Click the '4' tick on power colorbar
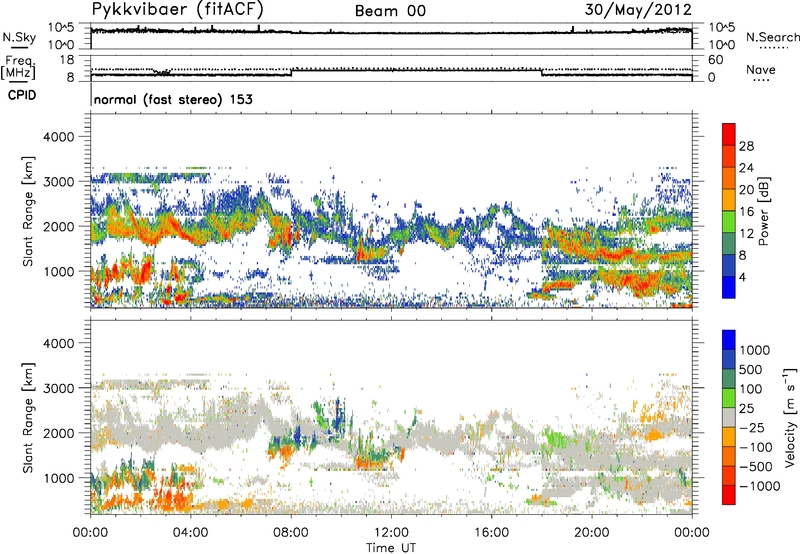This screenshot has height=554, width=800. point(742,278)
